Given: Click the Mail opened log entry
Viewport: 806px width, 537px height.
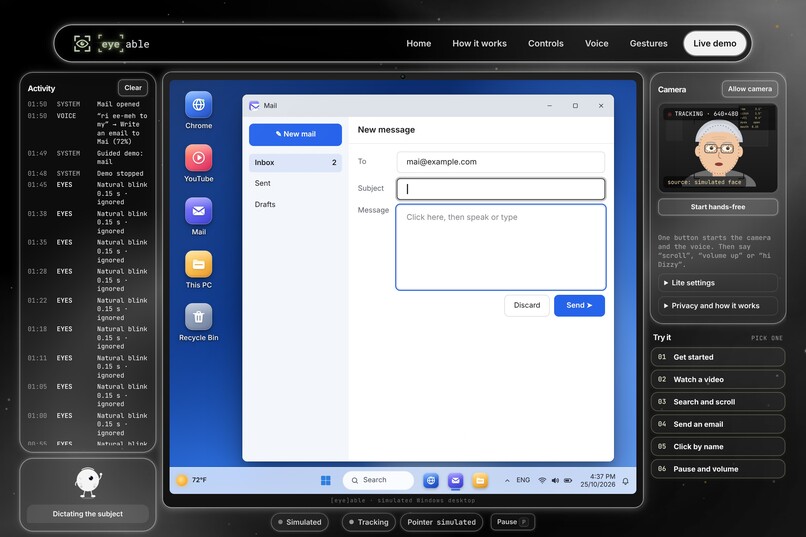Looking at the screenshot, I should 88,104.
